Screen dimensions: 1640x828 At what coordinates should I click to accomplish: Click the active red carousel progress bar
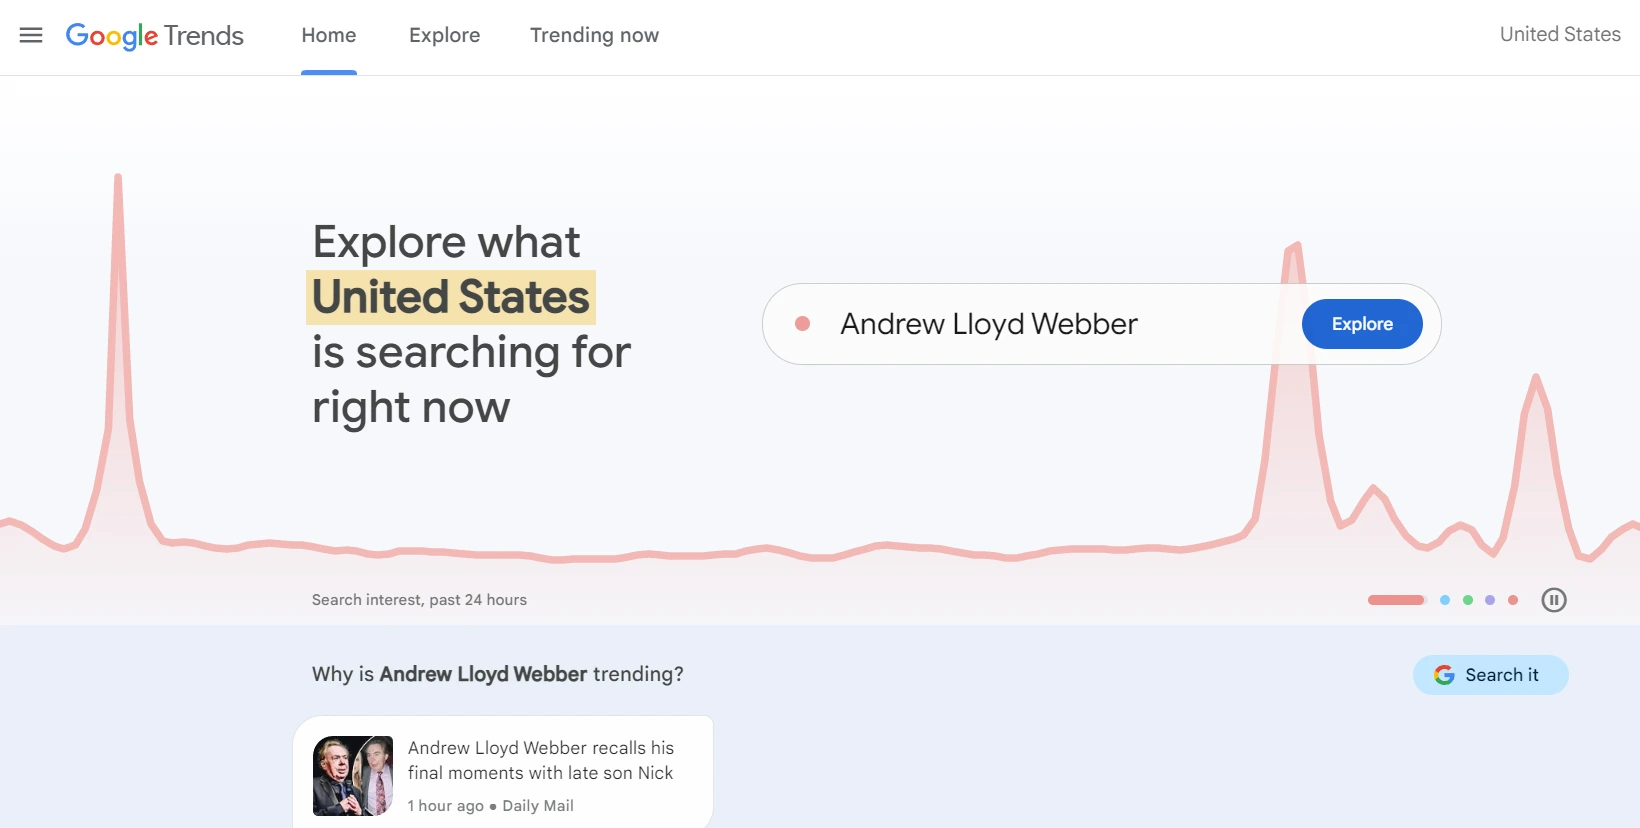1396,600
